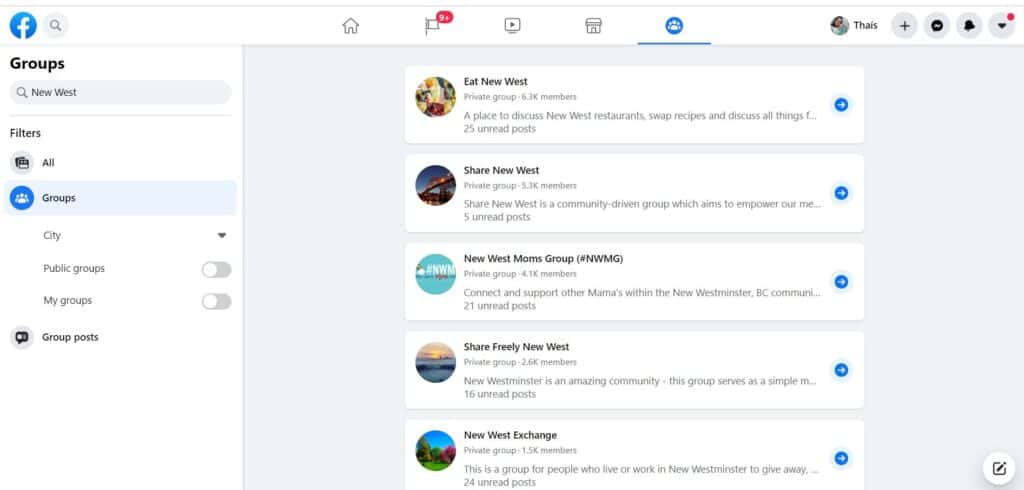
Task: Click the Create plus icon
Action: point(904,25)
